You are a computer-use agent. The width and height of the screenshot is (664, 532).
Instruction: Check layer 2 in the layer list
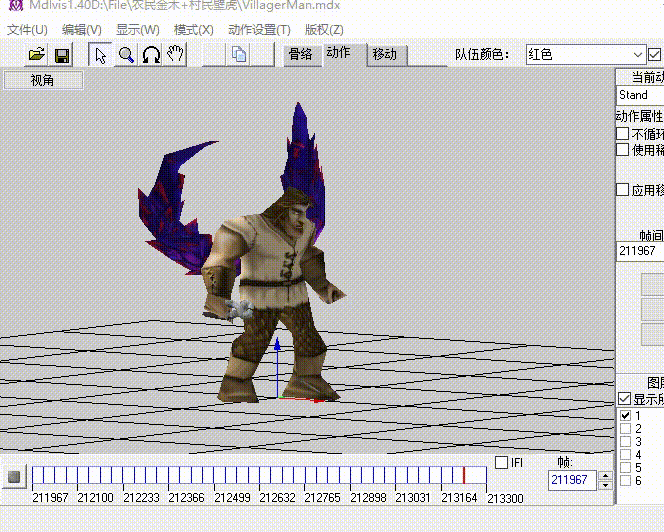click(625, 428)
